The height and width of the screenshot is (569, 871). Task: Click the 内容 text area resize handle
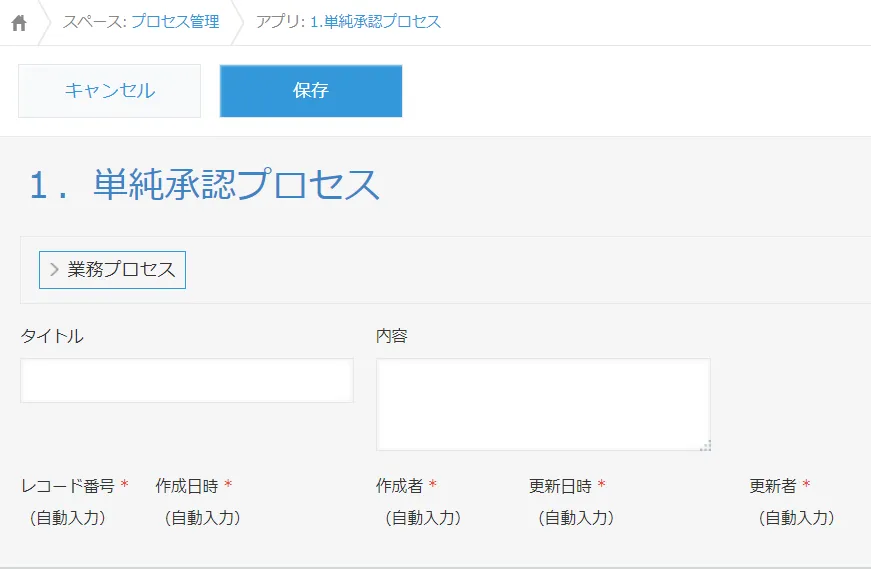pos(705,446)
